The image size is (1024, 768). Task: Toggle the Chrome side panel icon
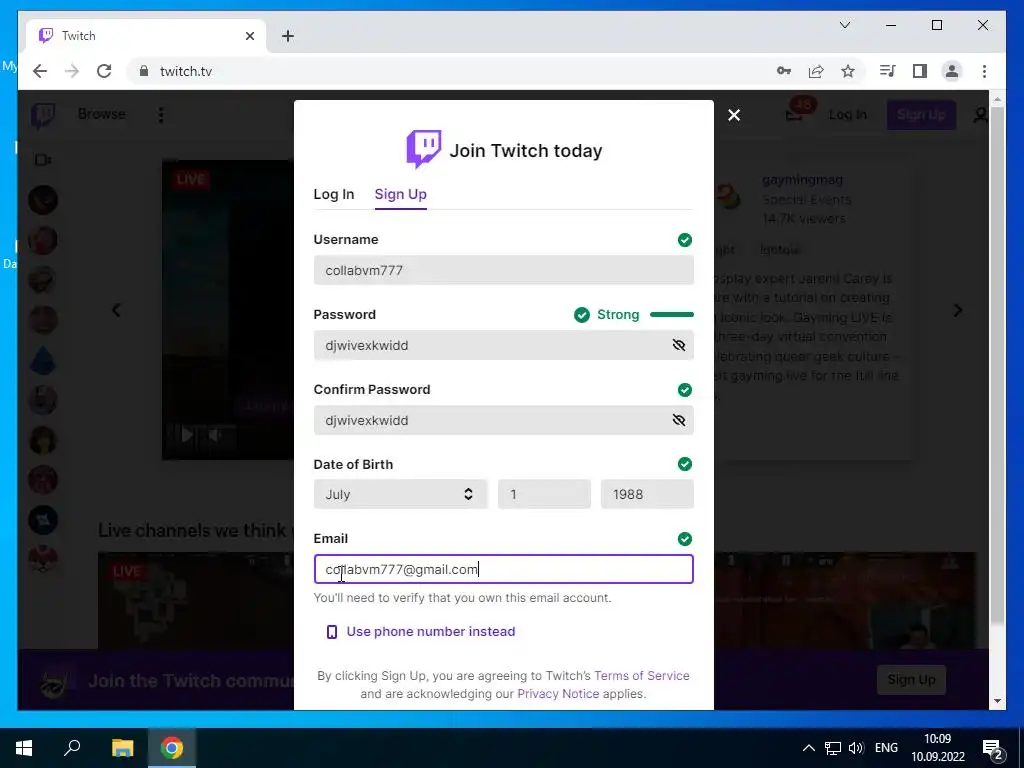coord(920,71)
